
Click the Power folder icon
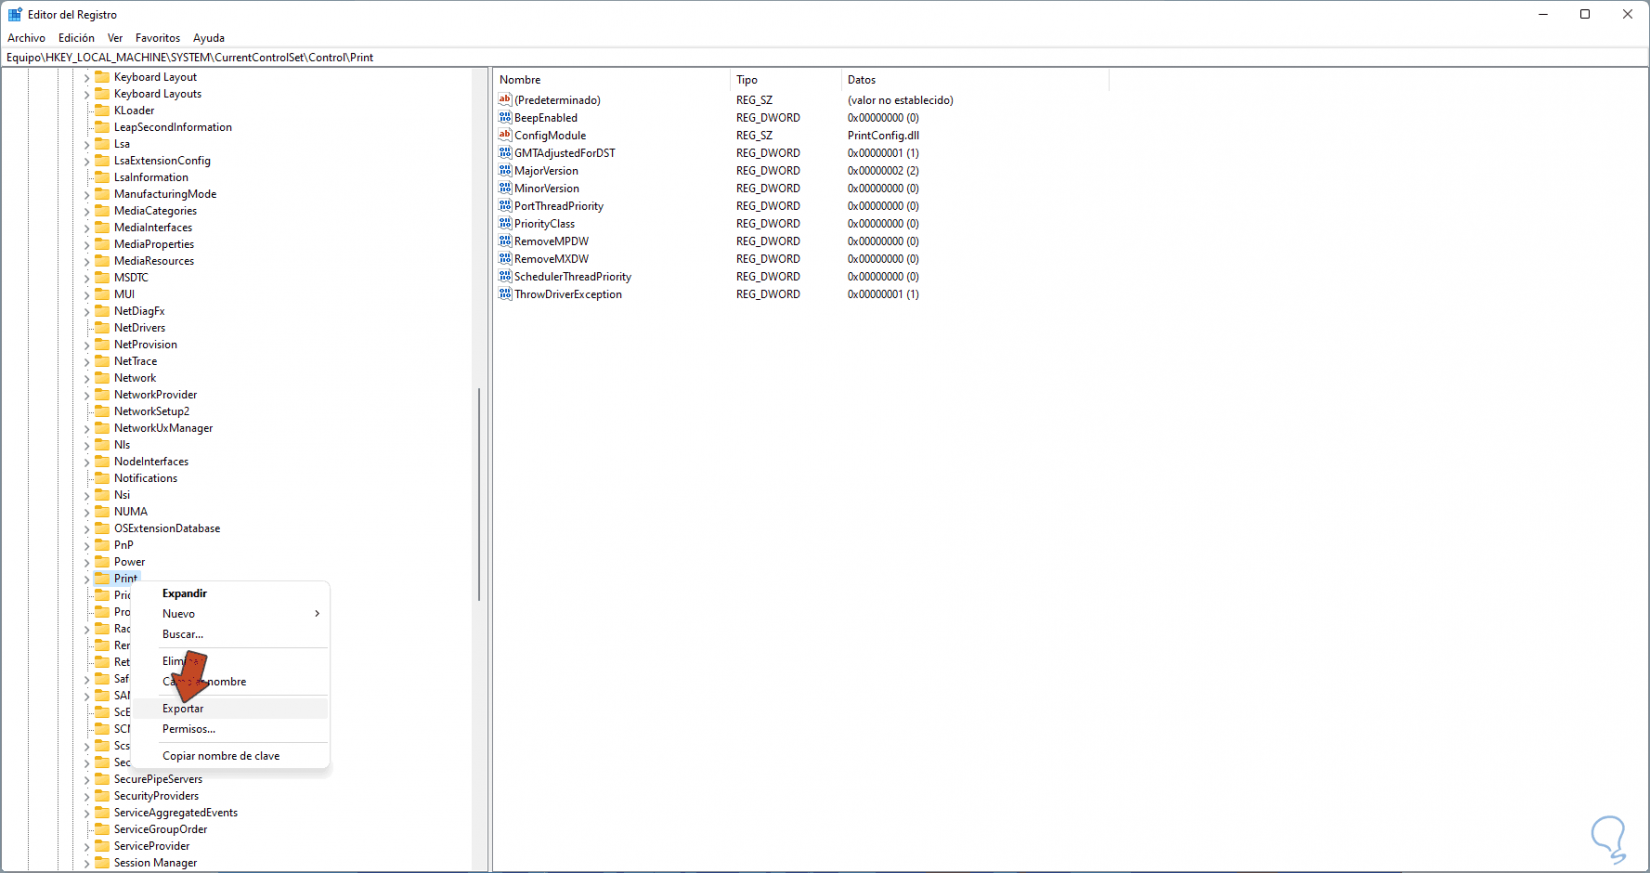click(x=102, y=562)
